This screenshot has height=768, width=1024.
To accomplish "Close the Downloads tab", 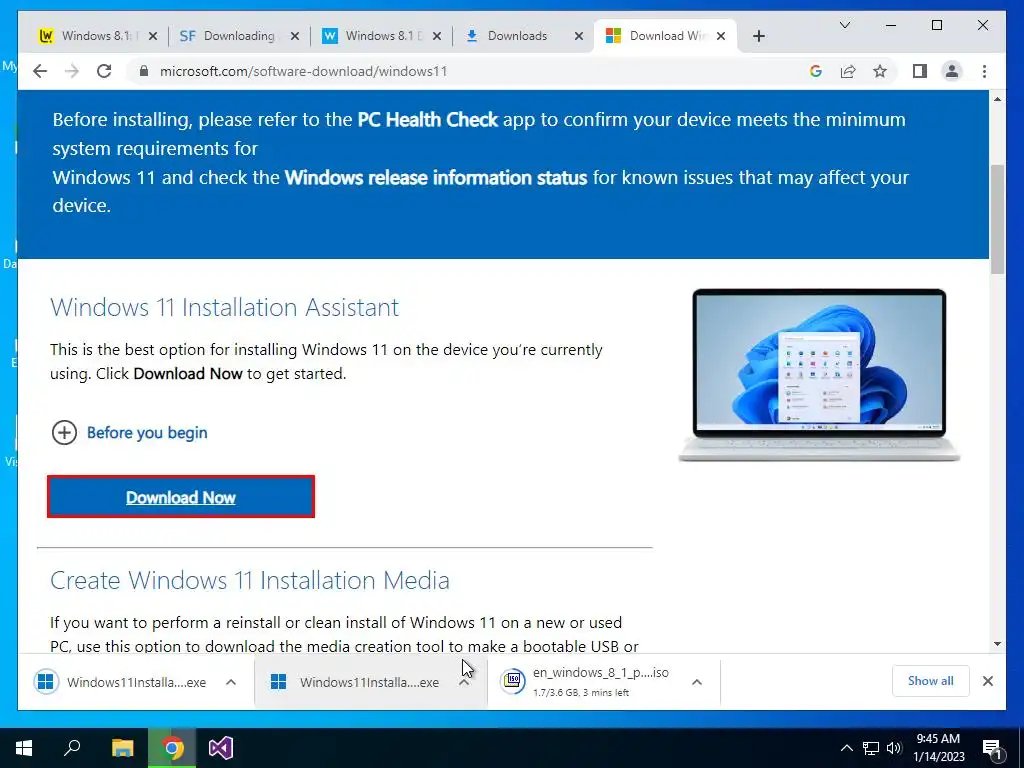I will pos(579,36).
